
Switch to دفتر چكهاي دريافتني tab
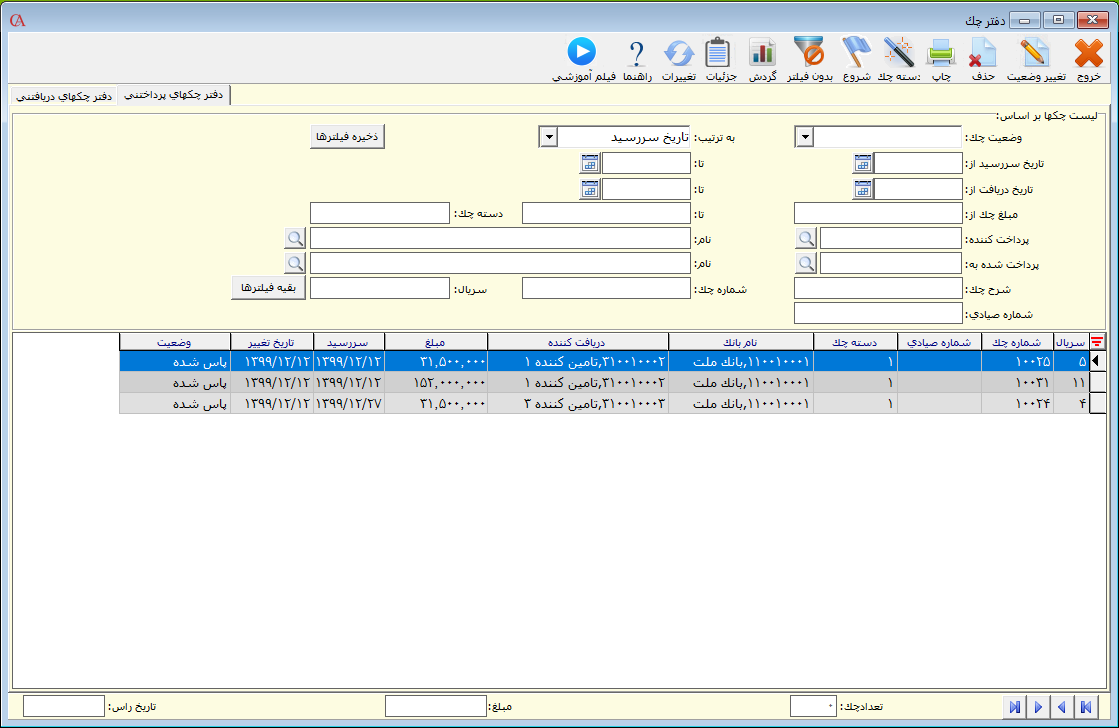coord(63,96)
